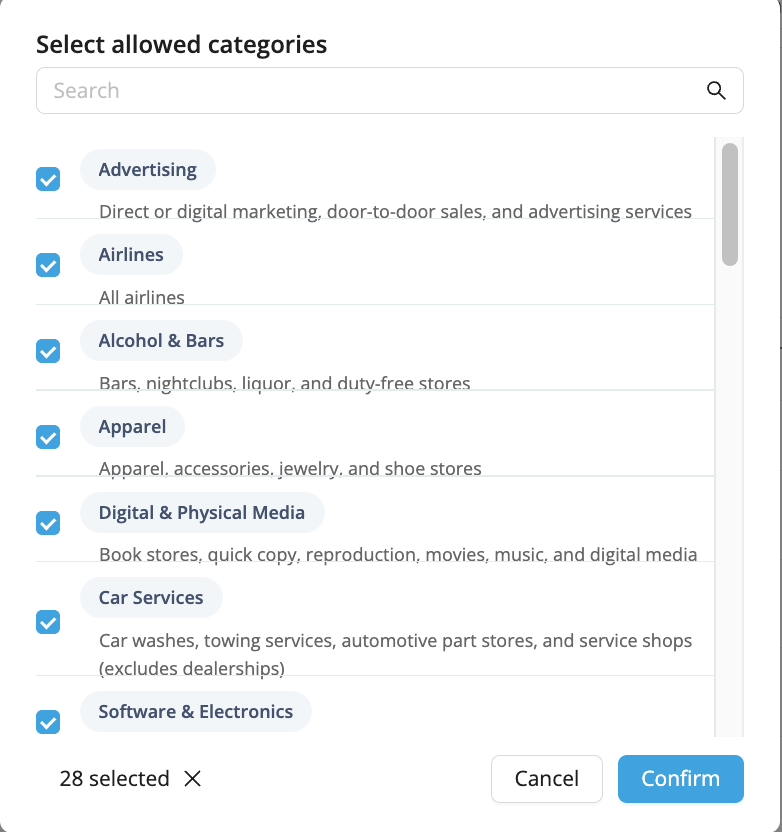Click the '28 selected' count text
The height and width of the screenshot is (832, 782).
point(115,778)
